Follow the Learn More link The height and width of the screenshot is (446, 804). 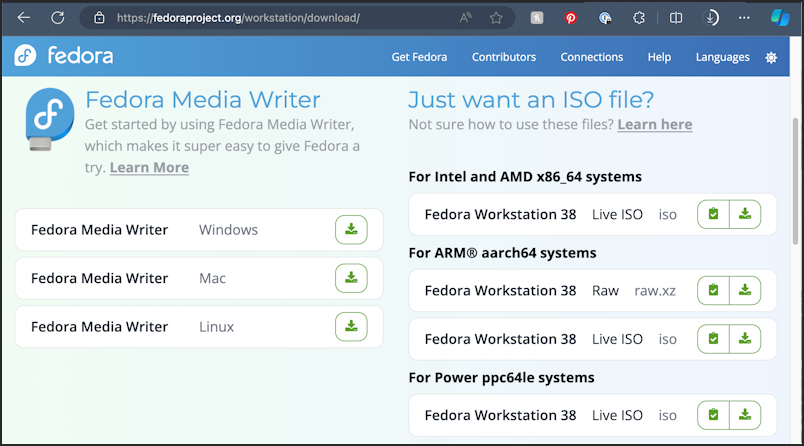[149, 168]
